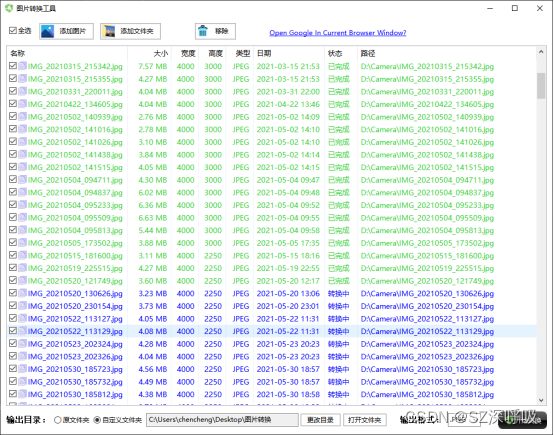Screen dimensions: 554x435
Task: Click the 已完成 status of IMG_20210331_220011.jpg
Action: pos(338,92)
